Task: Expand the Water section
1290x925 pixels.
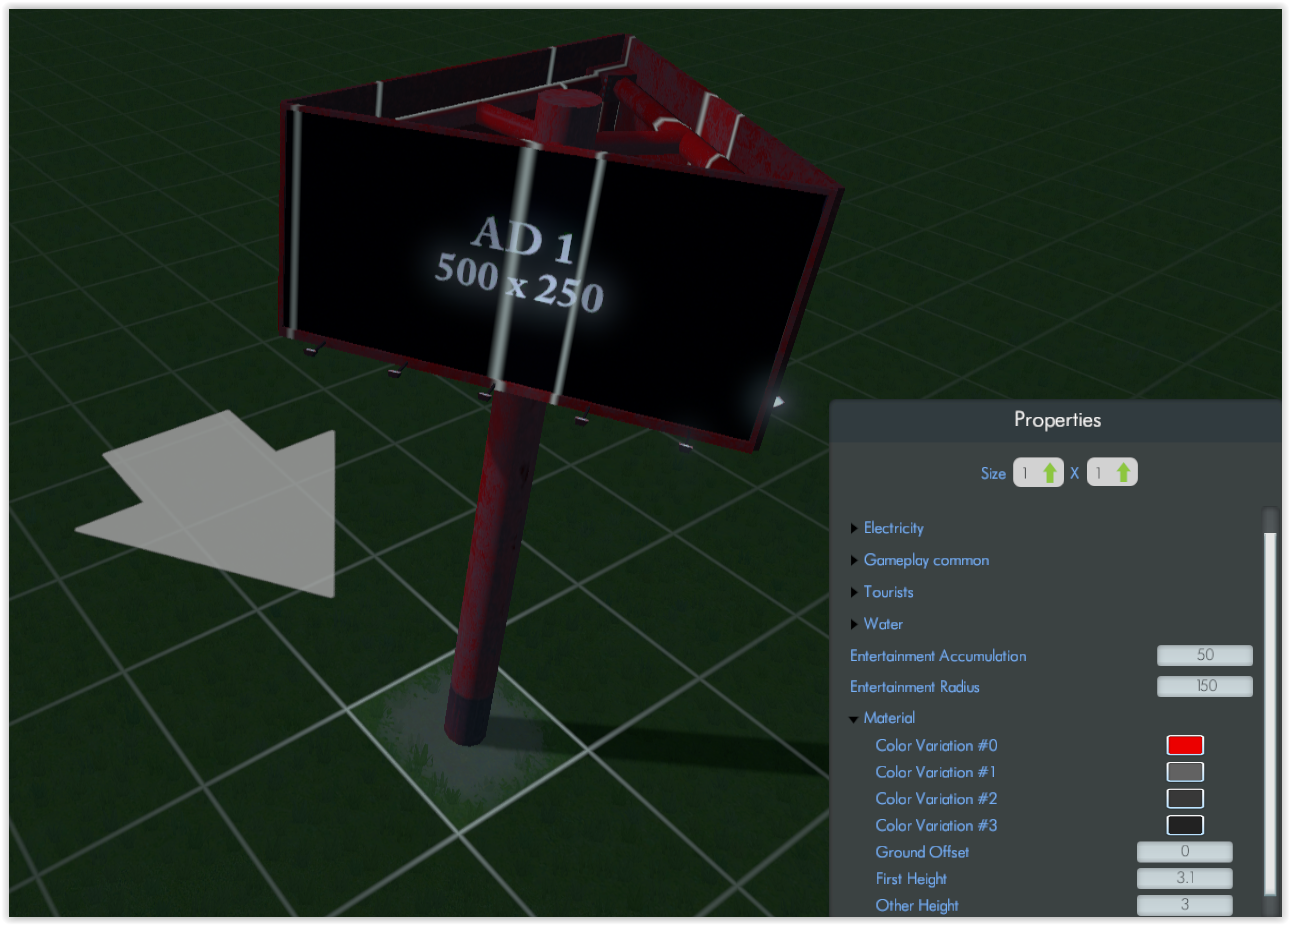Action: [x=854, y=624]
